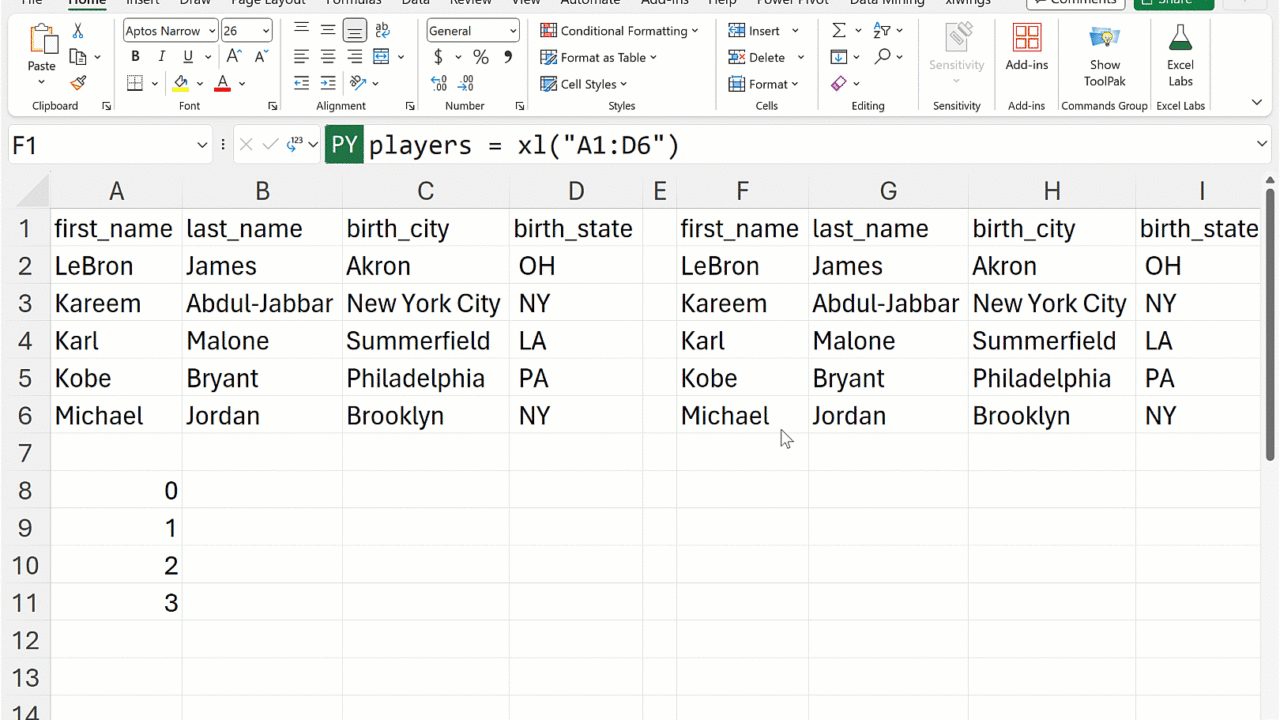Toggle bold formatting
Viewport: 1280px width, 720px height.
pyautogui.click(x=135, y=58)
